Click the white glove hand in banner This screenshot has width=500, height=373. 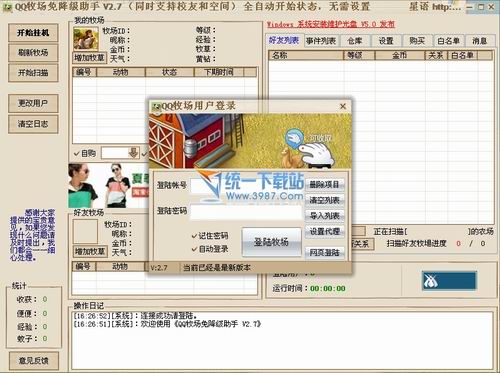point(316,154)
